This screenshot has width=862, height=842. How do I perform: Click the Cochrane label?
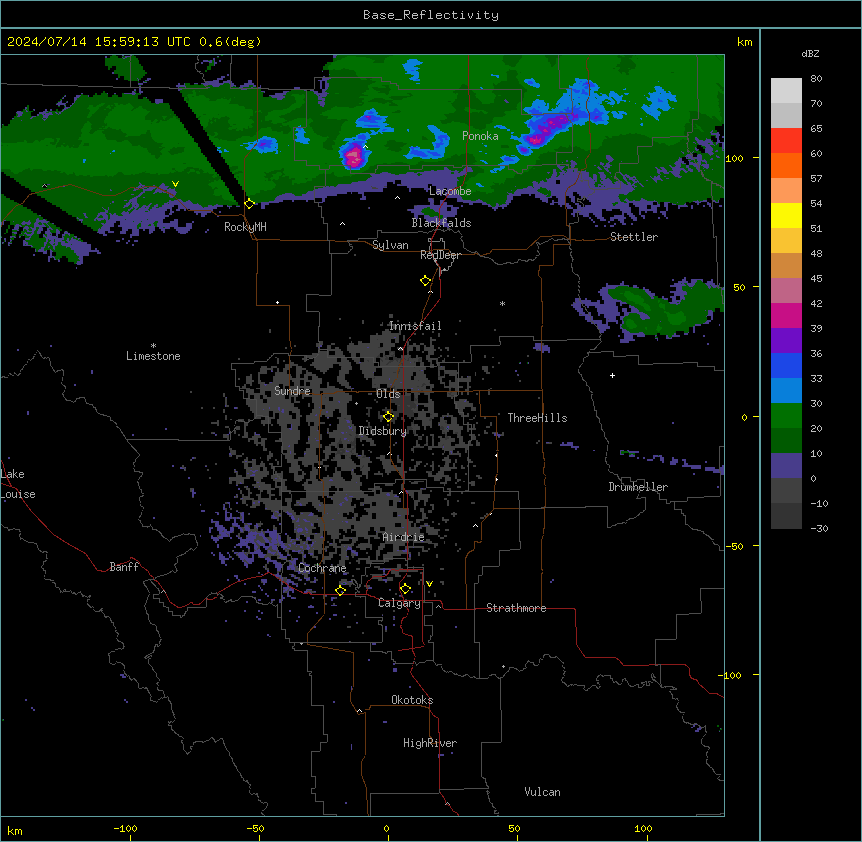pyautogui.click(x=322, y=568)
